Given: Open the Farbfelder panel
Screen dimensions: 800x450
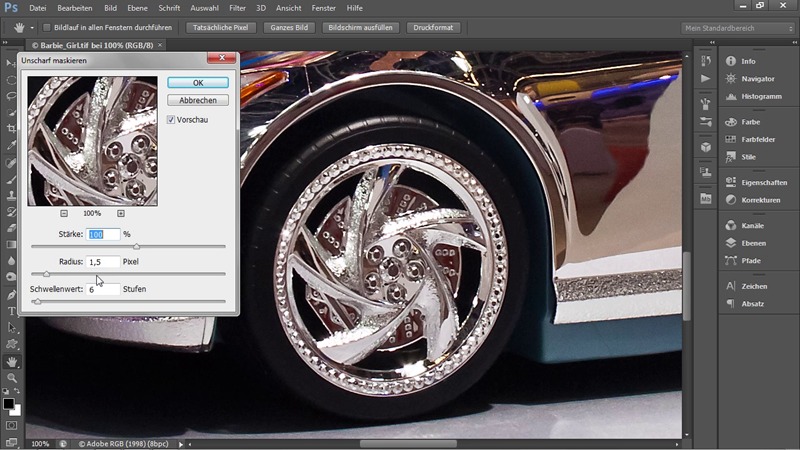Looking at the screenshot, I should [x=759, y=139].
